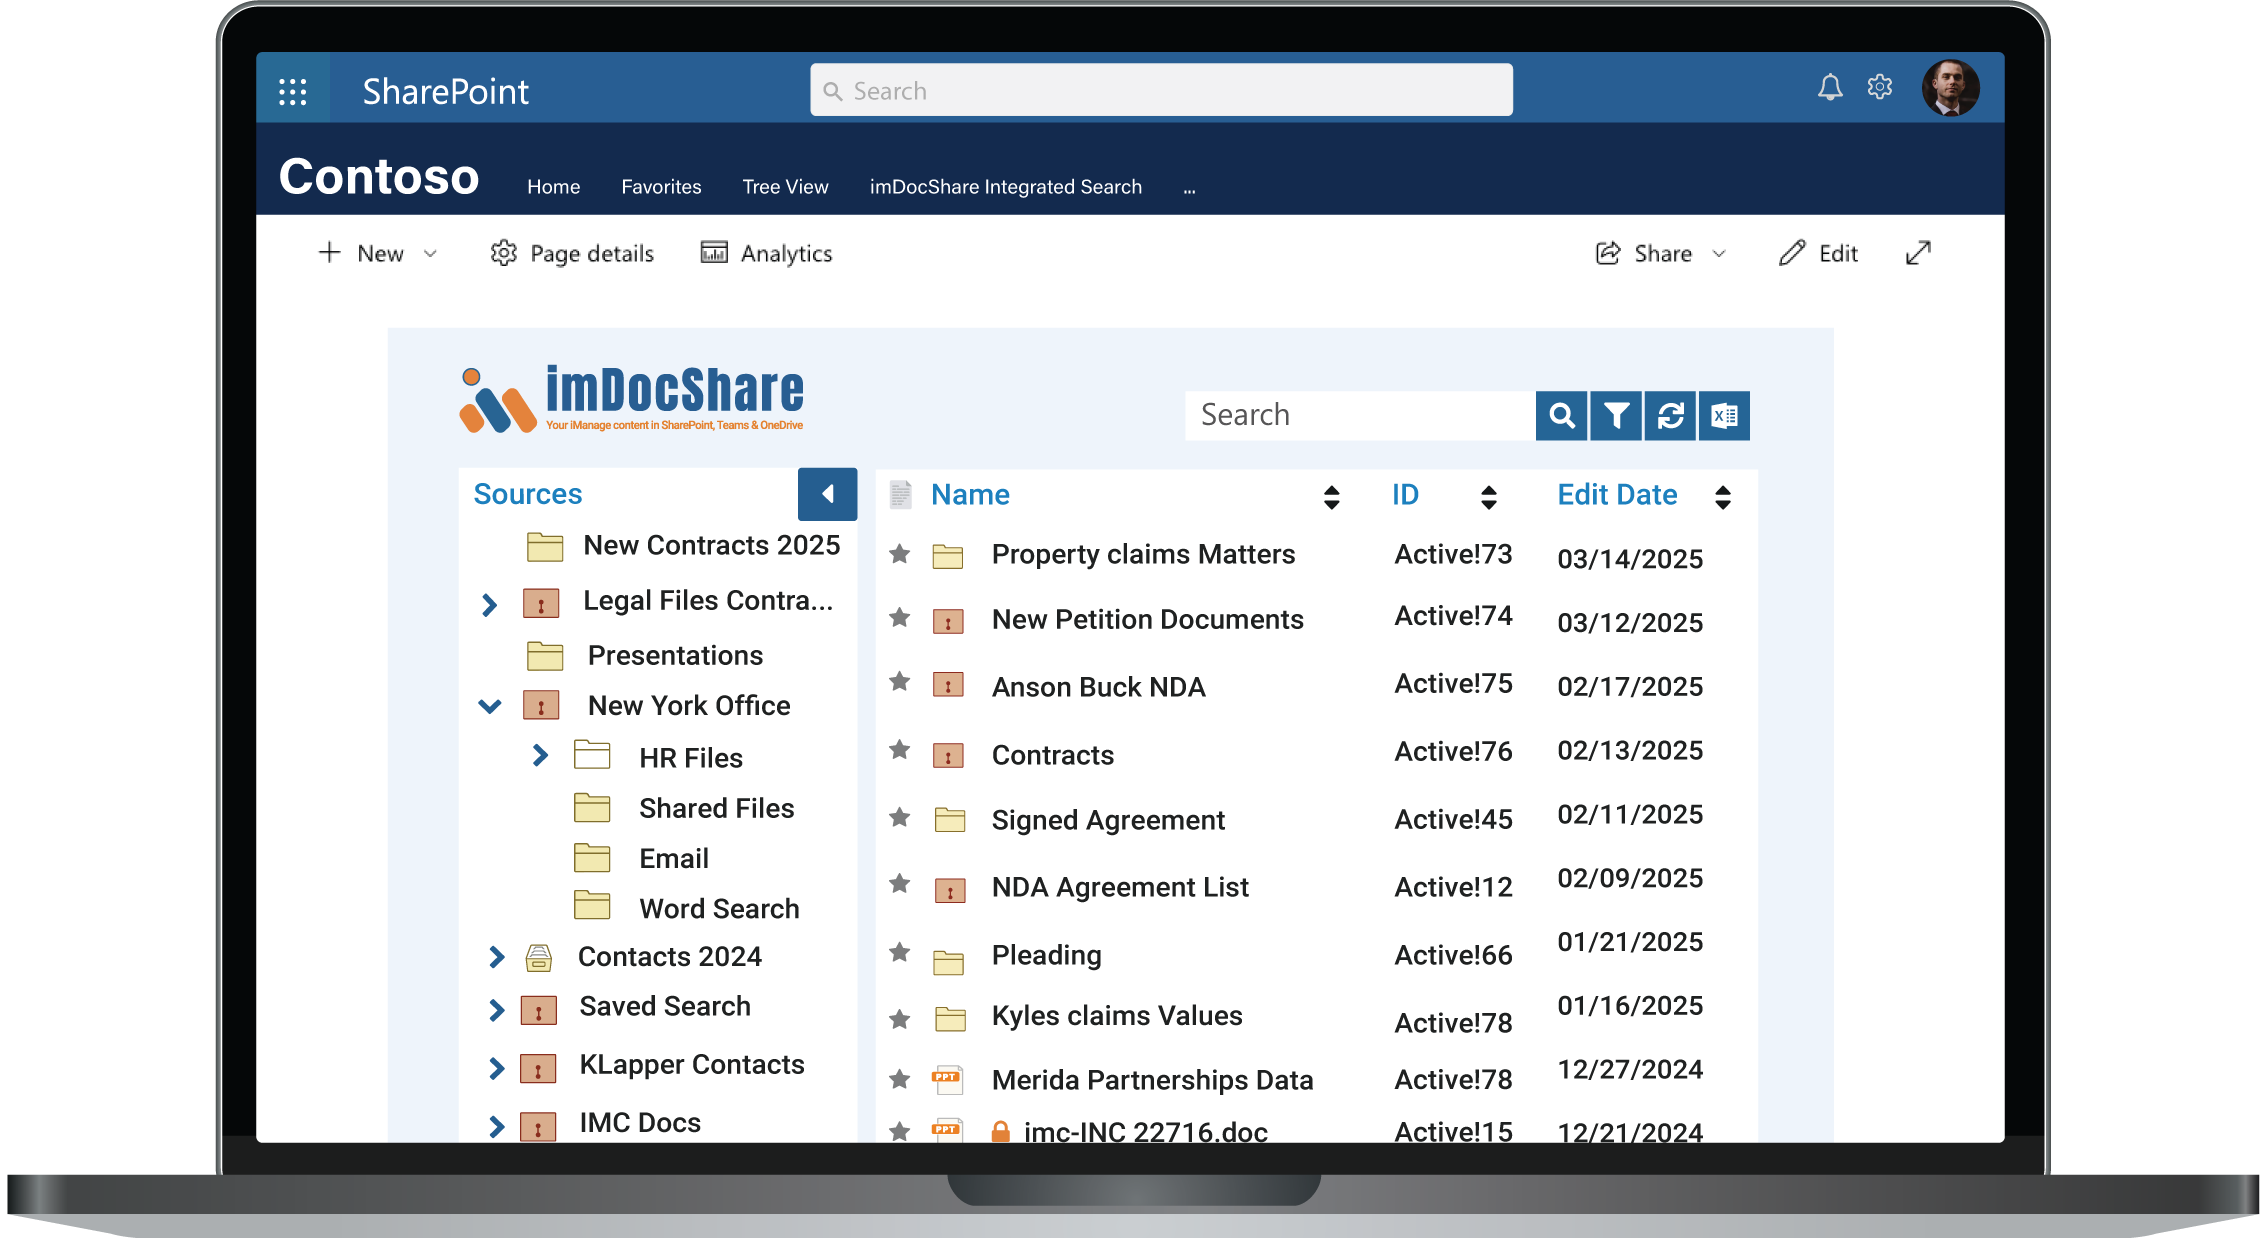Open the filter funnel button
Image resolution: width=2266 pixels, height=1238 pixels.
coord(1616,415)
